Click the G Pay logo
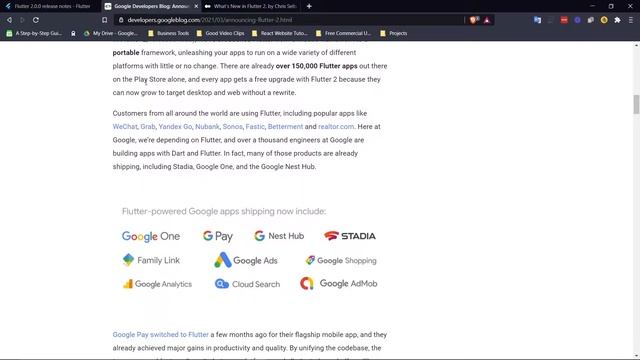This screenshot has width=640, height=360. 218,236
